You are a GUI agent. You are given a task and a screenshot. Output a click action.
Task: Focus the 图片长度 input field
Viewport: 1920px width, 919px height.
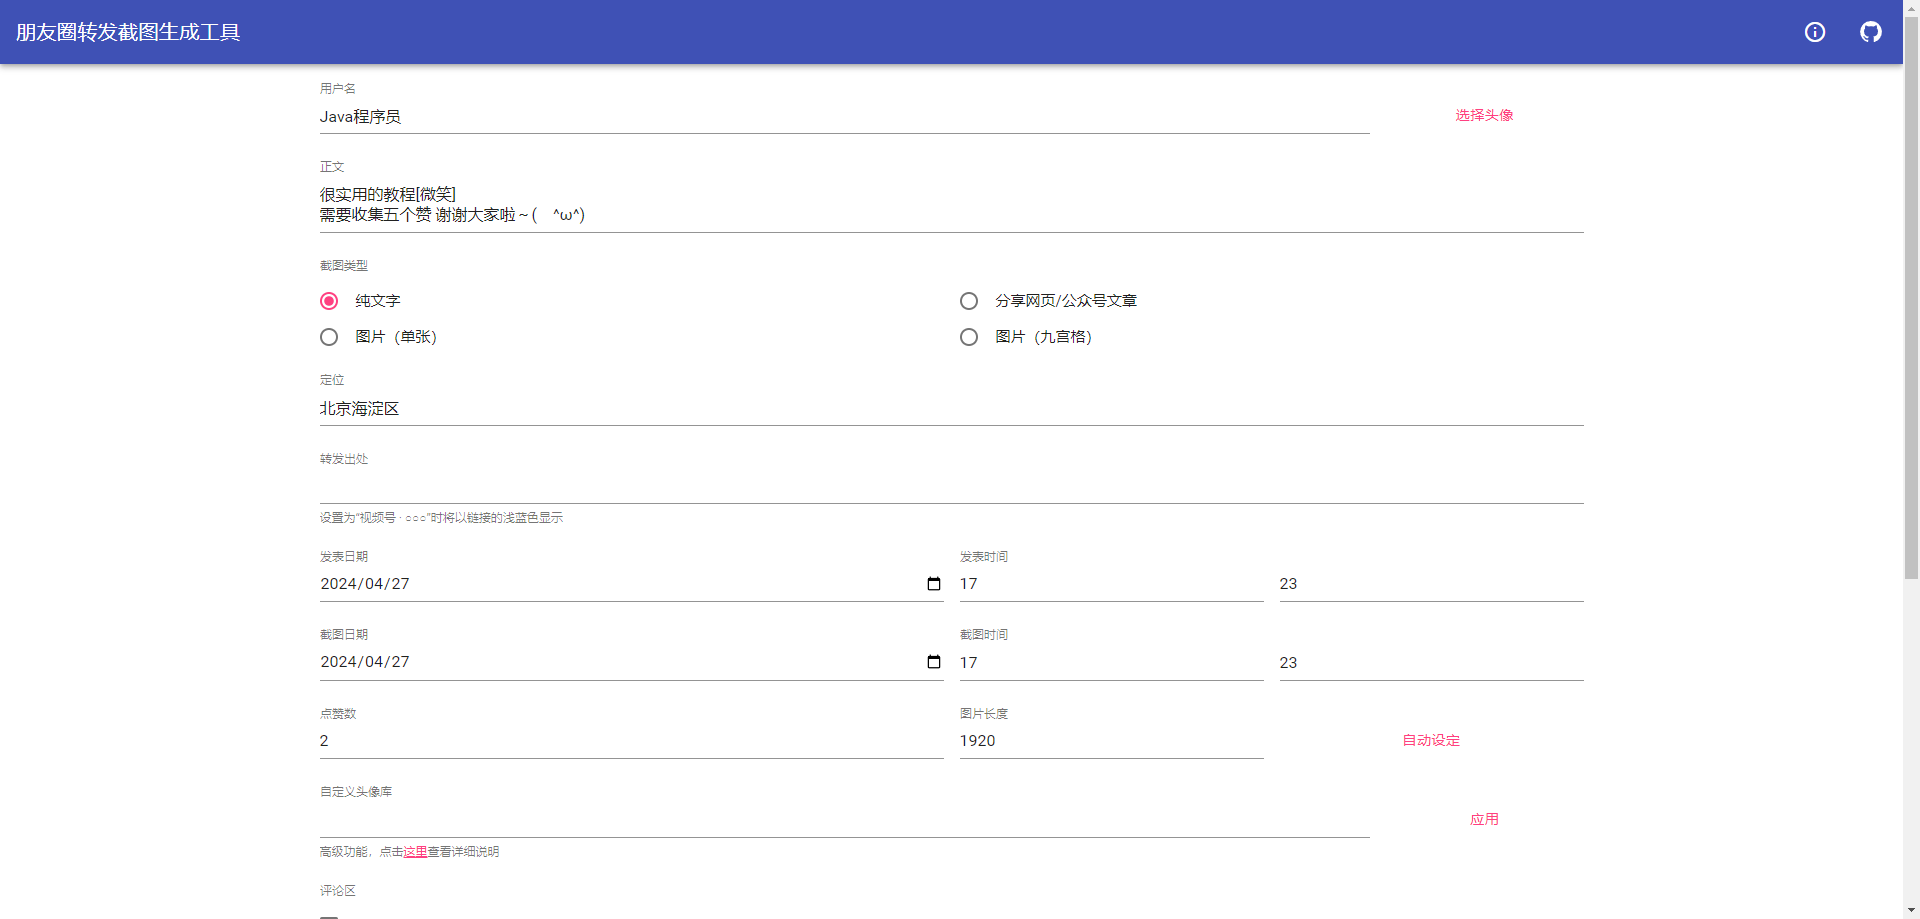(1111, 741)
